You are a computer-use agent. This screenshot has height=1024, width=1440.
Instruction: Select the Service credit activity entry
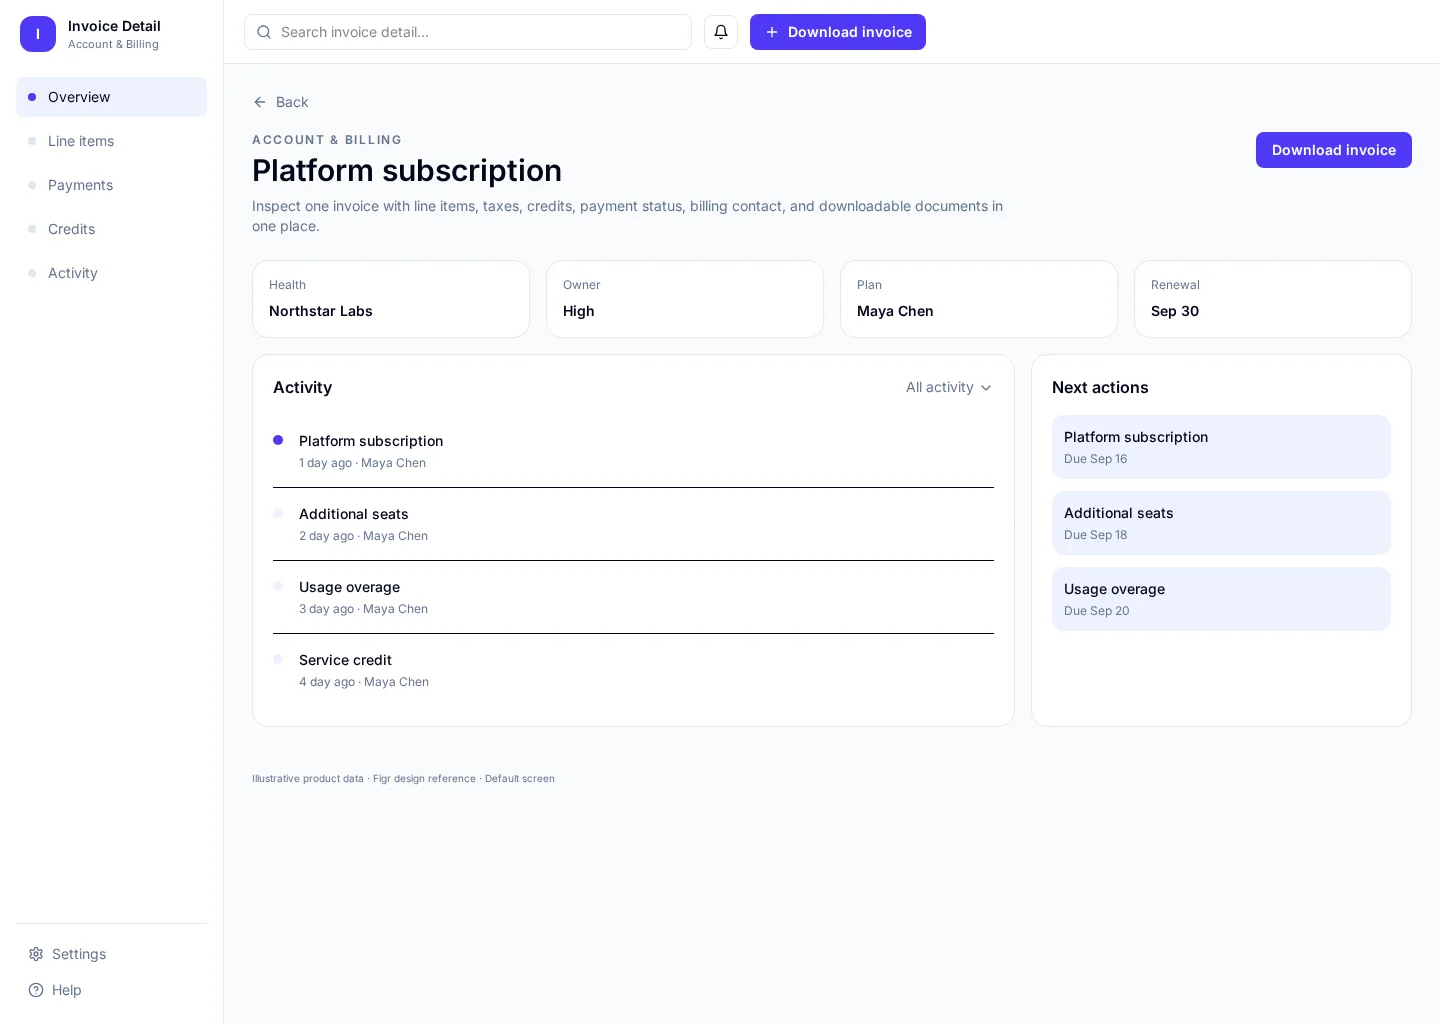point(633,670)
